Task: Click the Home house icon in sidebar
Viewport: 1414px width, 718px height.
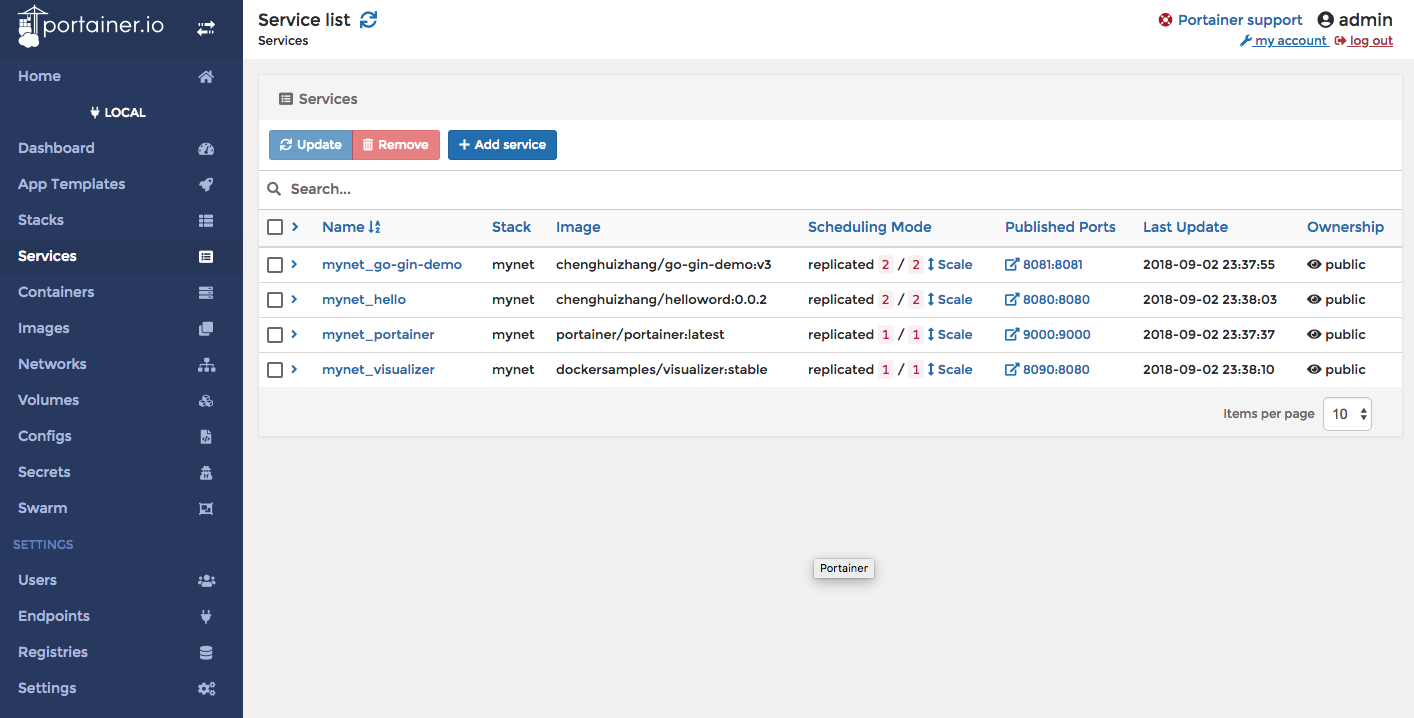Action: point(206,77)
